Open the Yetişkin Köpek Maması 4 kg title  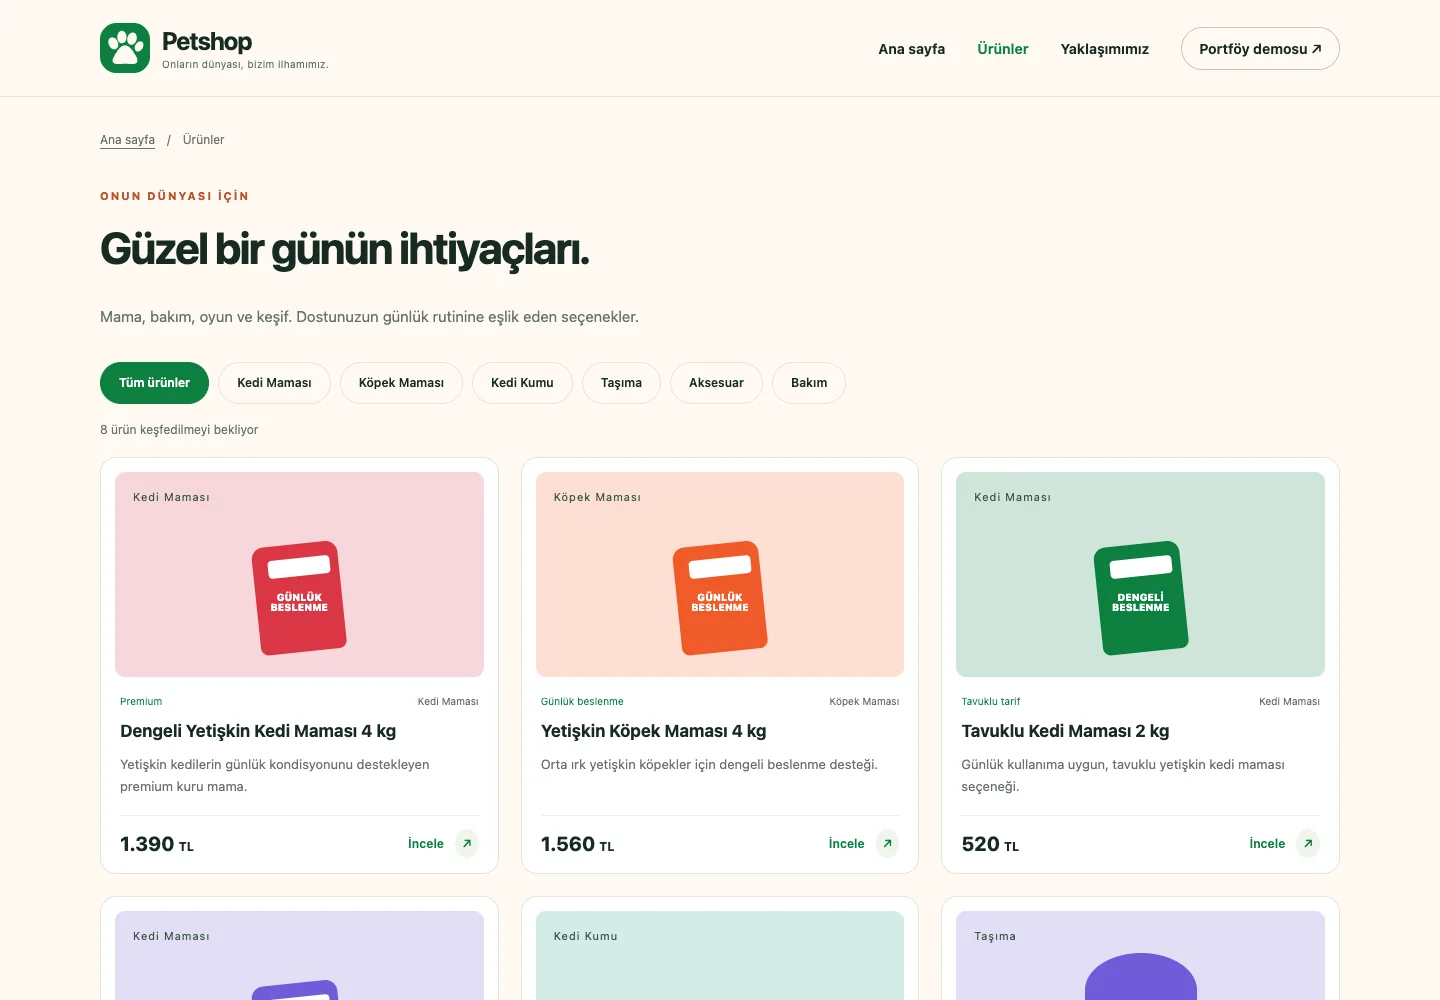pos(654,731)
